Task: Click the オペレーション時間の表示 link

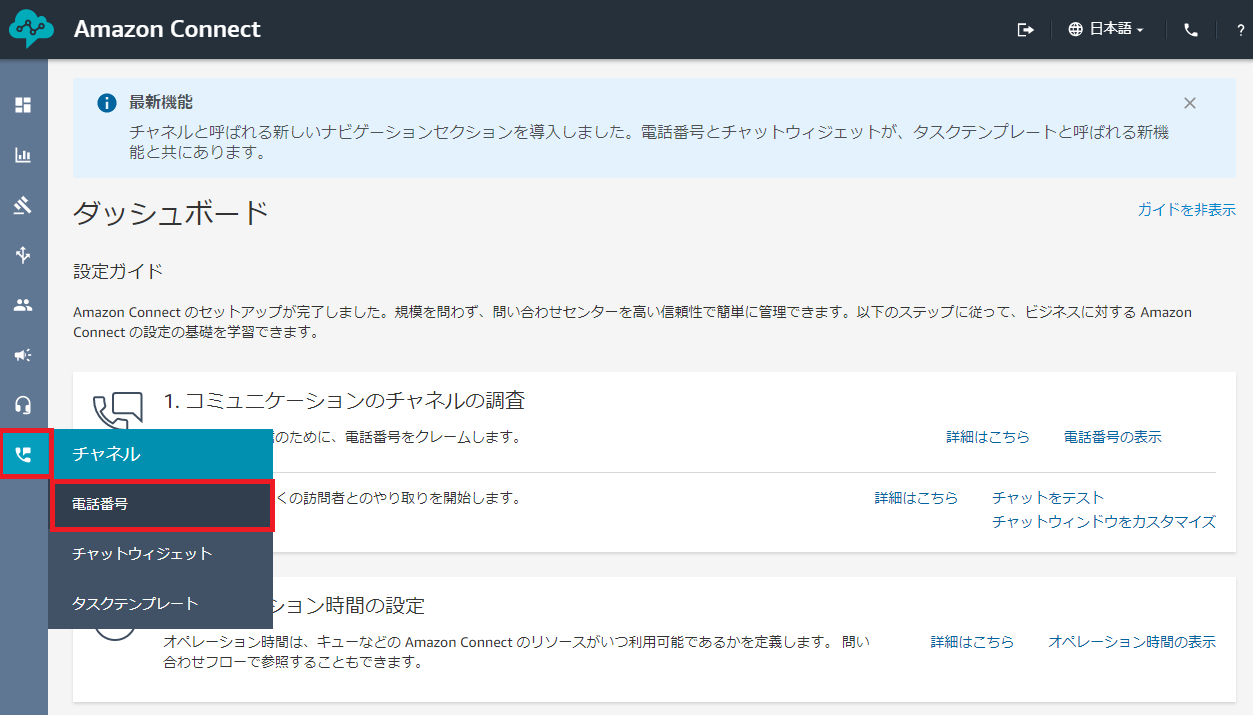Action: 1132,642
